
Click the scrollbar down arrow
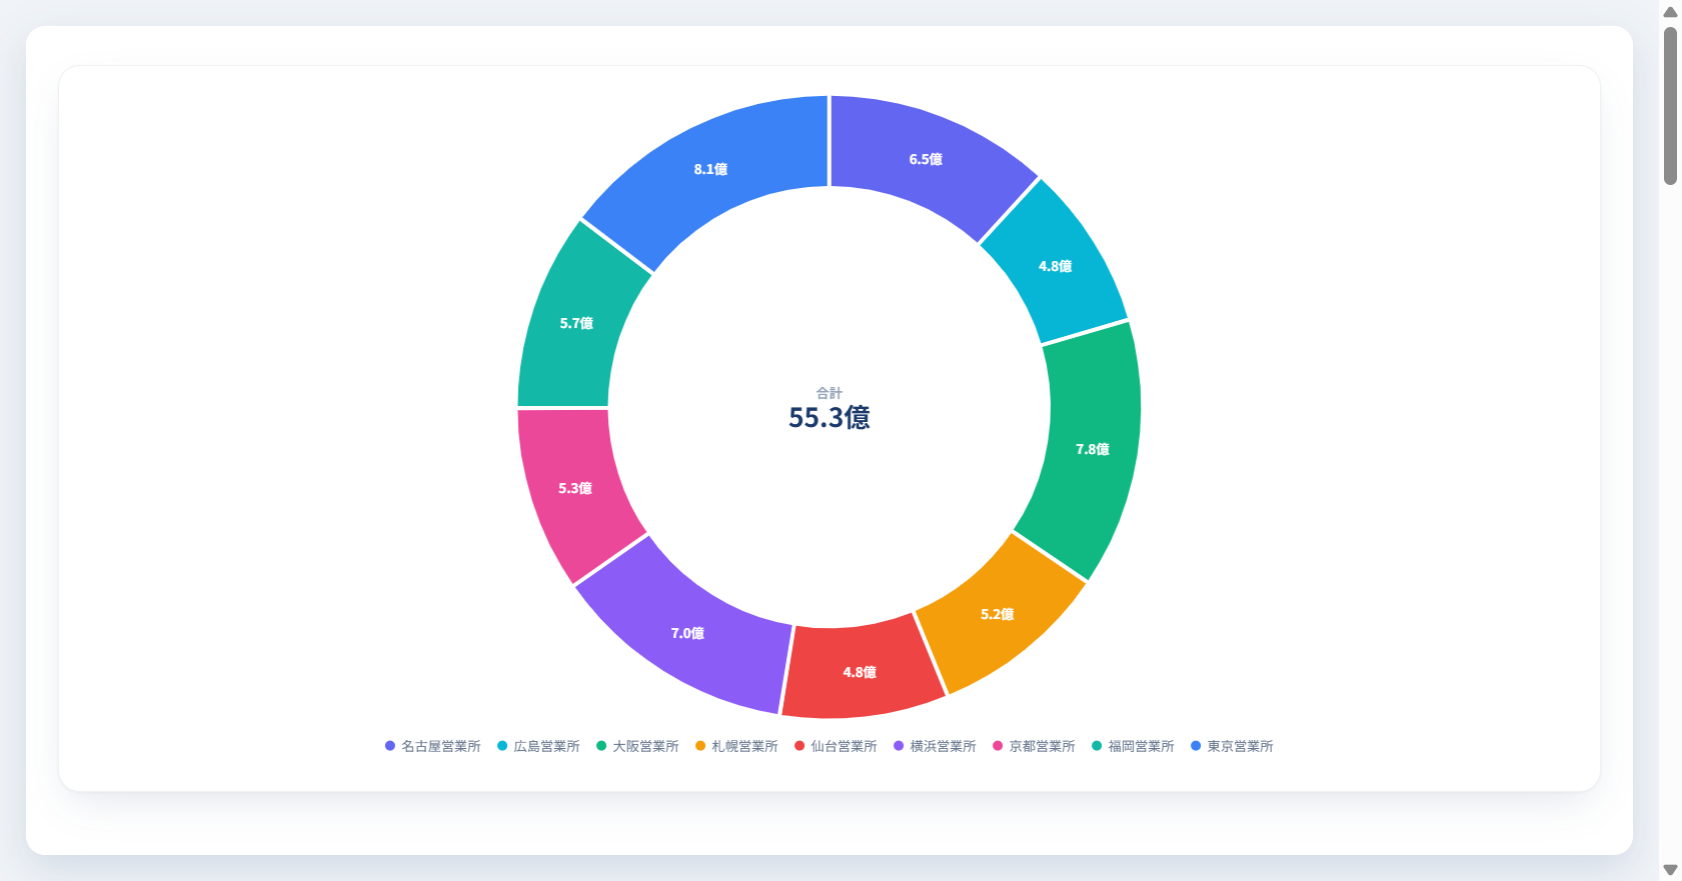pyautogui.click(x=1670, y=870)
